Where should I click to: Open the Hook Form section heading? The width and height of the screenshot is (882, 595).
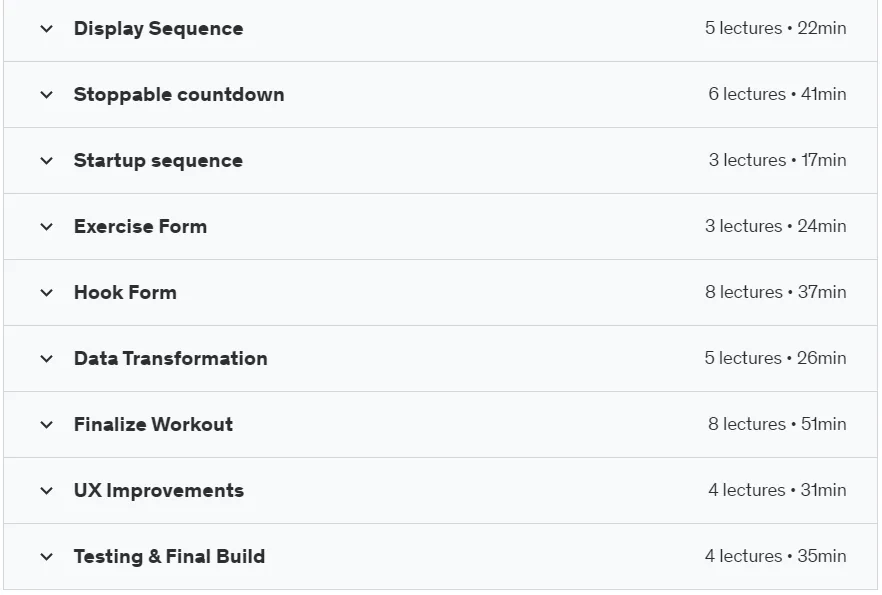point(125,292)
